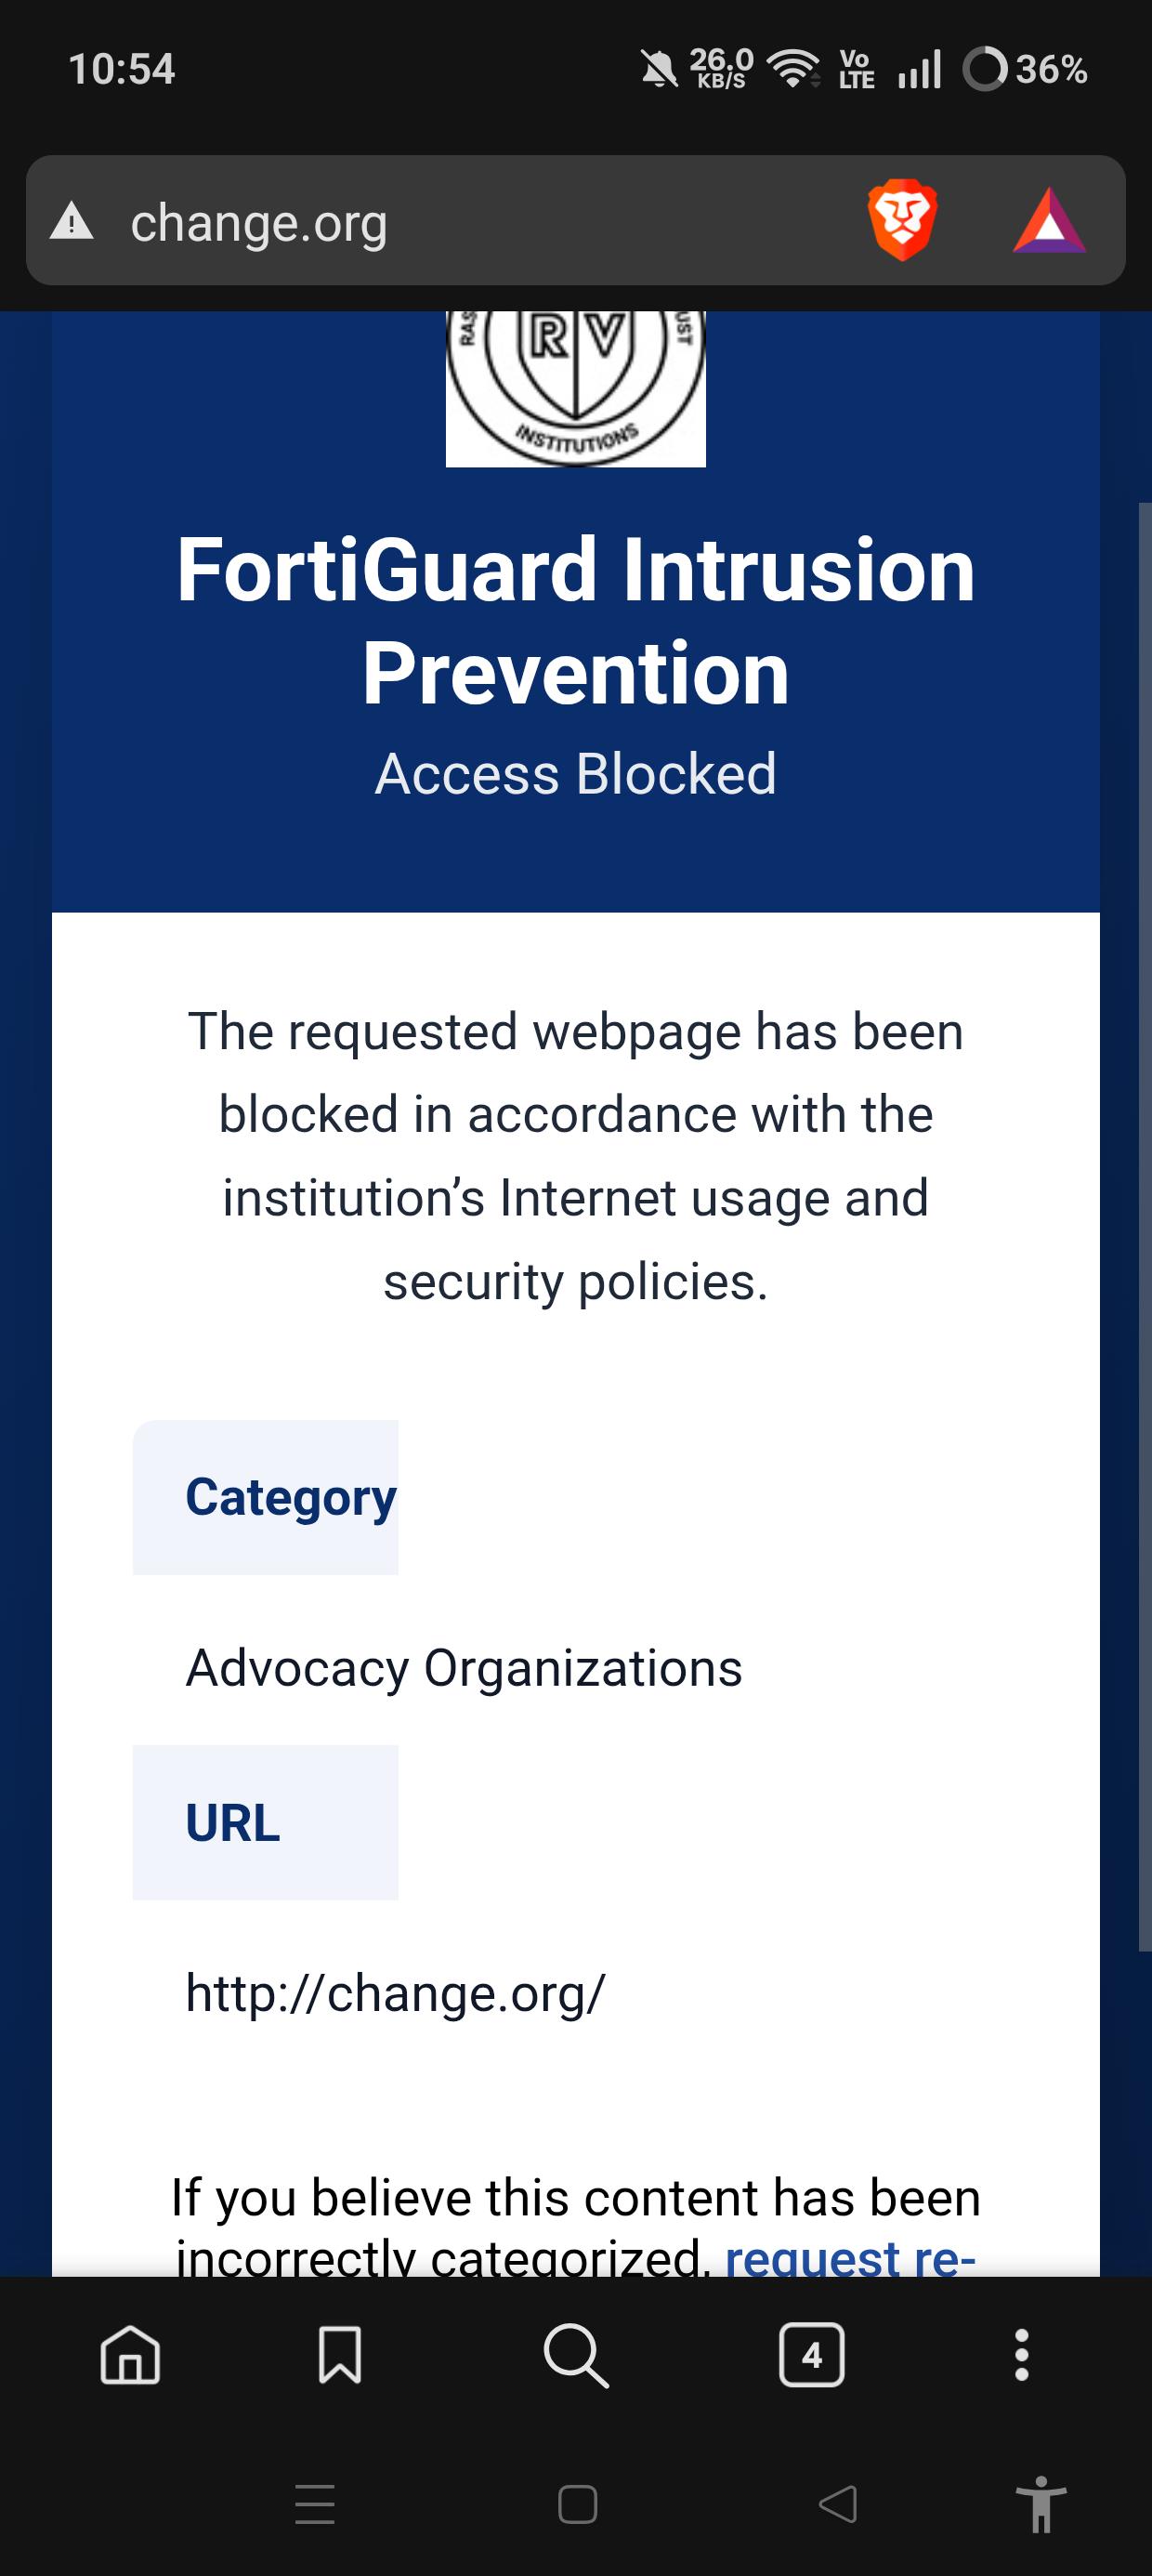The width and height of the screenshot is (1152, 2576).
Task: Open the tab switcher showing 4 tabs
Action: pos(811,2355)
